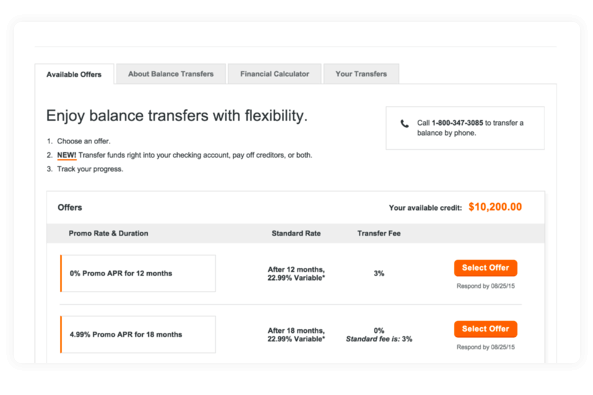Select Offer for 0% Promo APR 12 months
This screenshot has height=395, width=593.
(x=486, y=268)
